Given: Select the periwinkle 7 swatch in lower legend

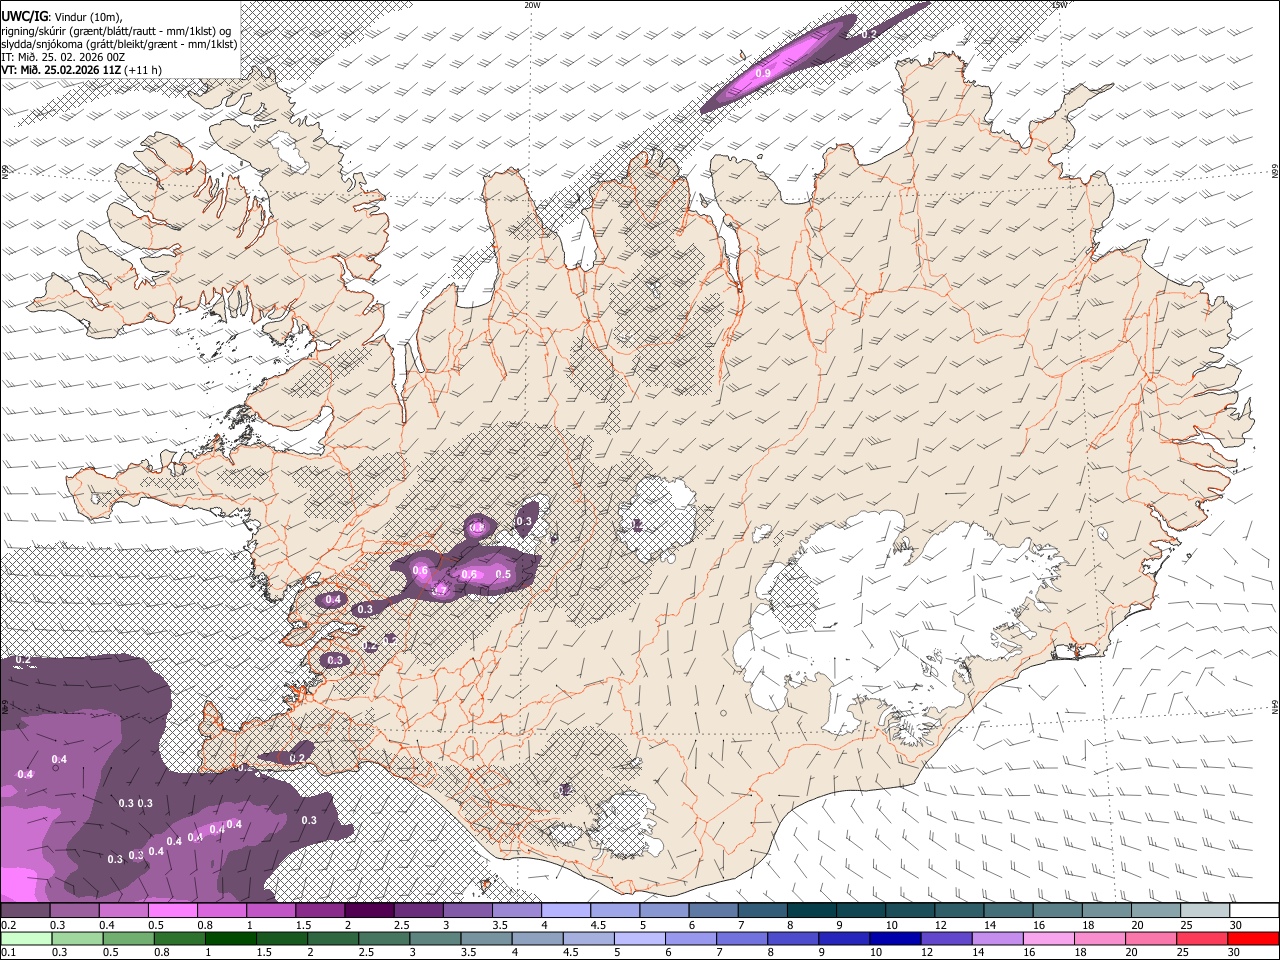Looking at the screenshot, I should tap(742, 938).
